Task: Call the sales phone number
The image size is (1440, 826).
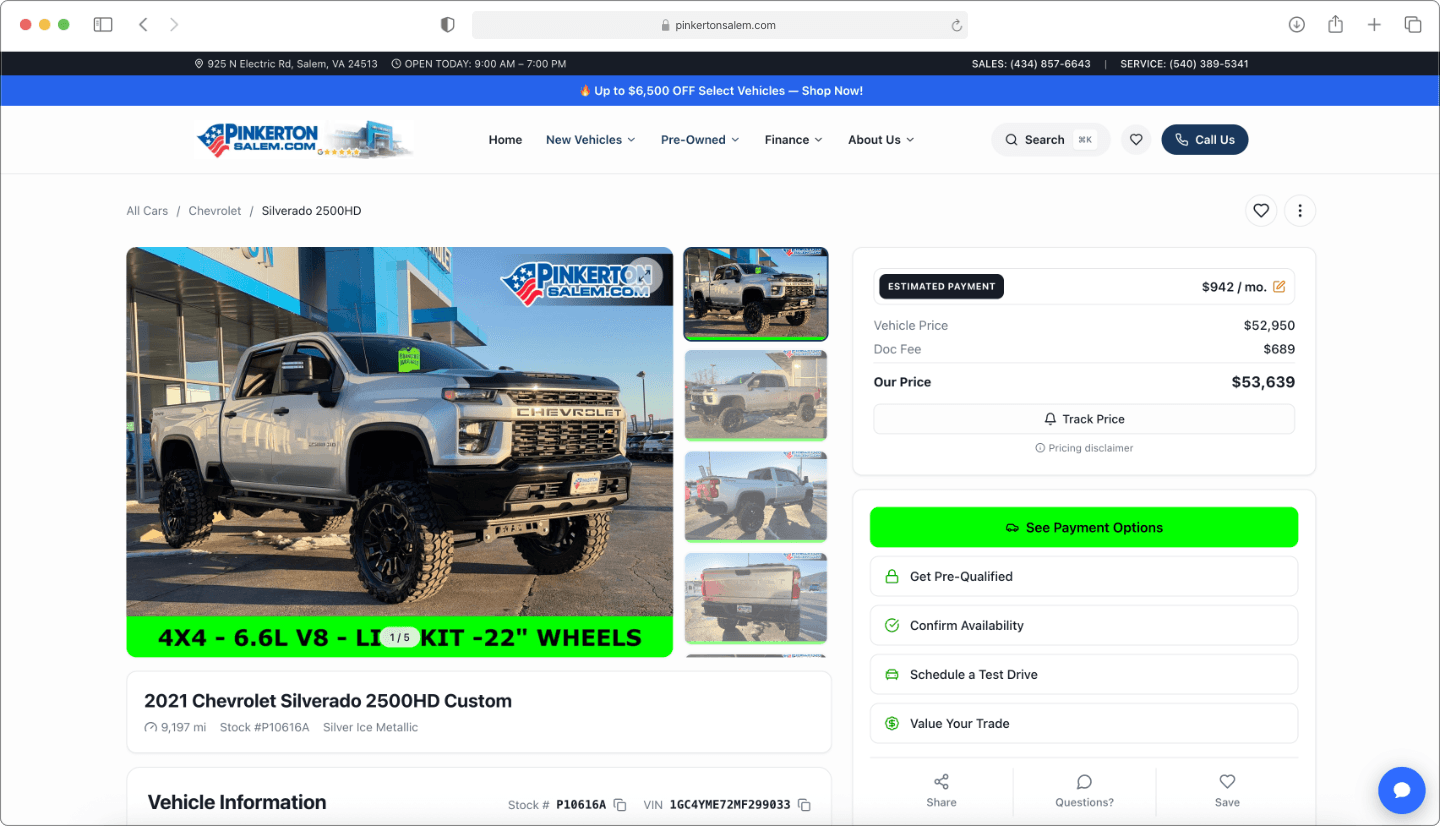Action: (x=1031, y=64)
